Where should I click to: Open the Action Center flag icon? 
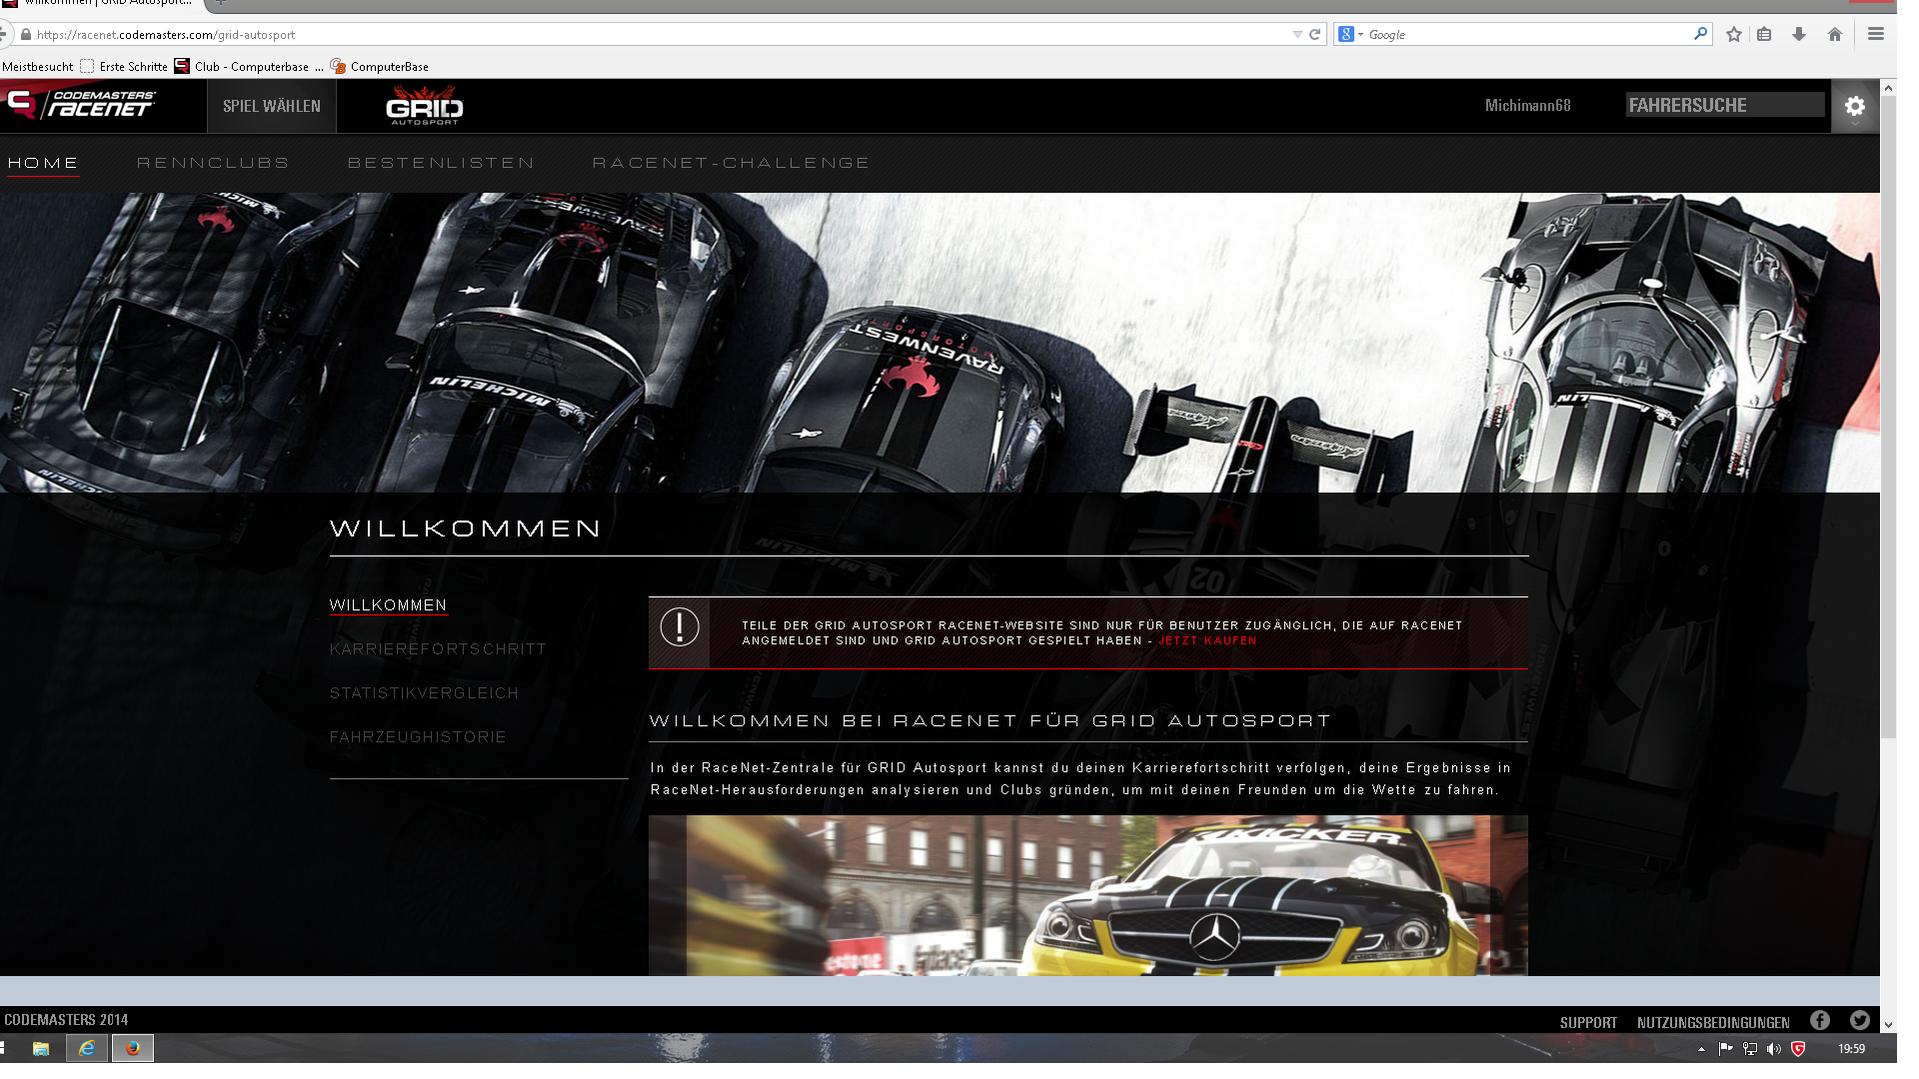click(x=1725, y=1049)
